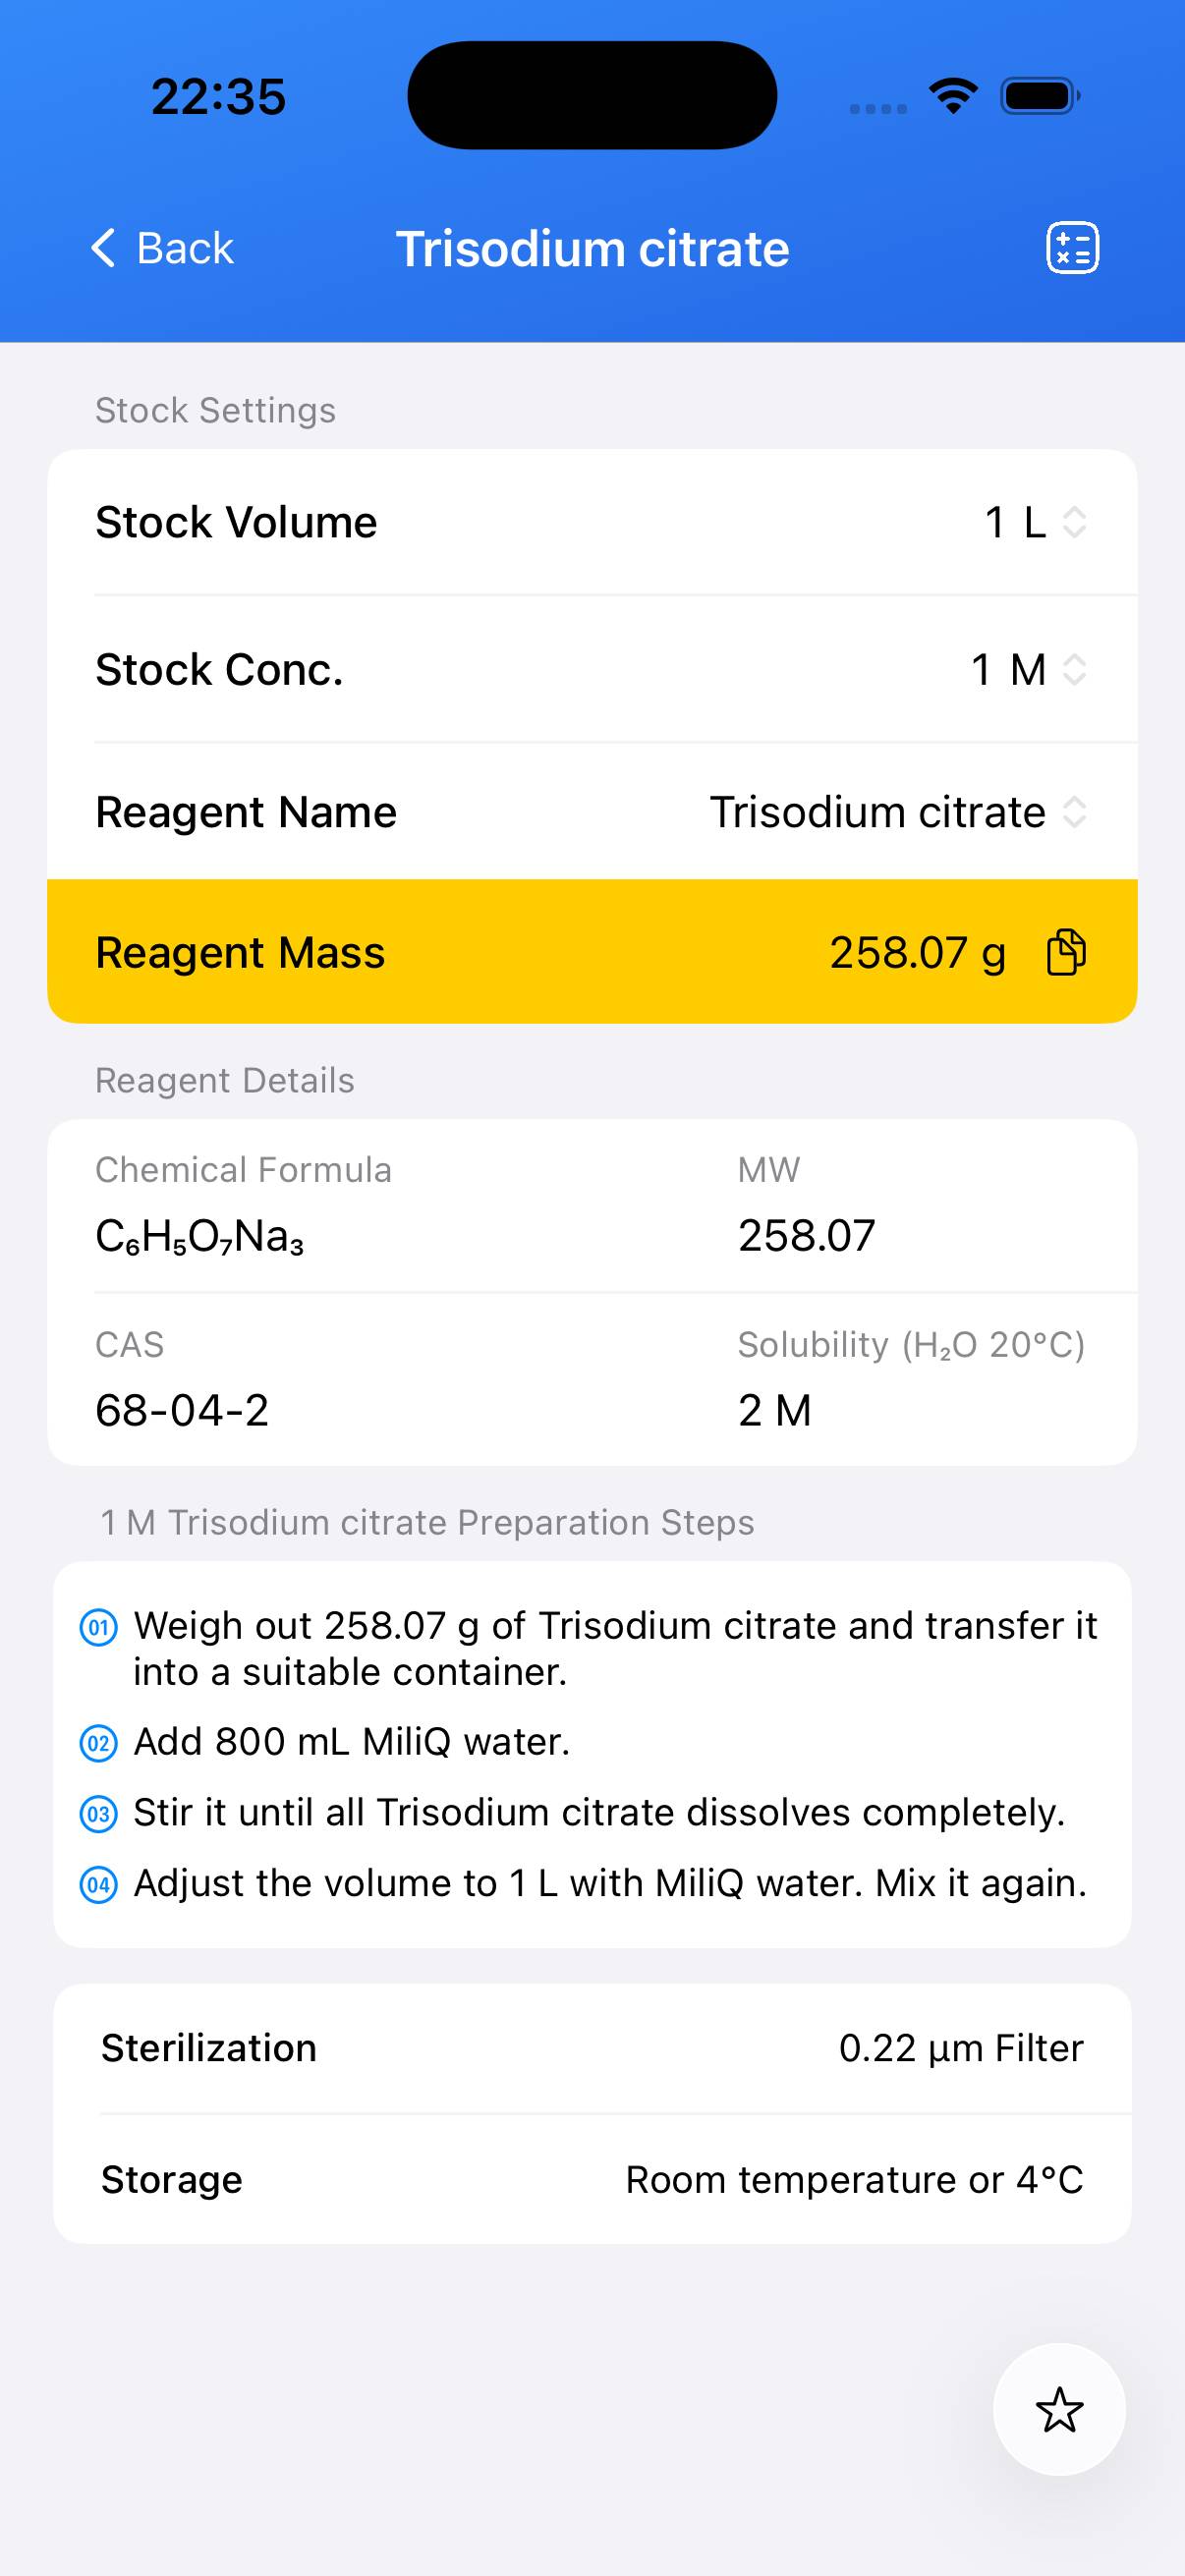Tap the battery indicator icon
This screenshot has height=2576, width=1185.
coord(1040,96)
